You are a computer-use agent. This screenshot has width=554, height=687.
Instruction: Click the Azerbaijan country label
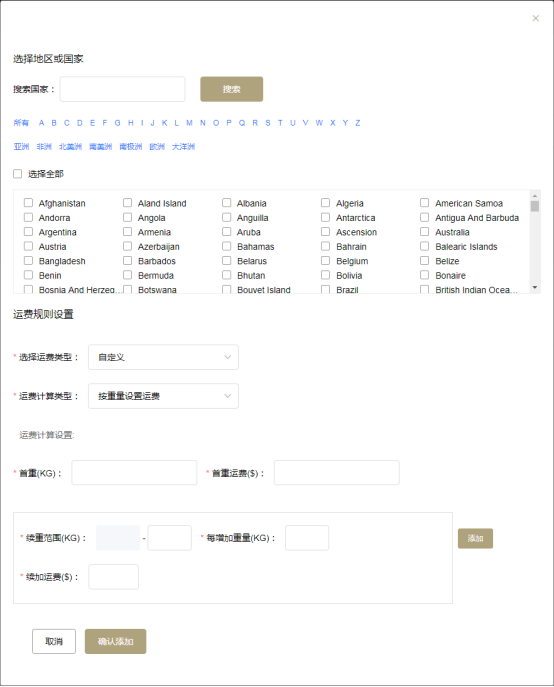(159, 247)
